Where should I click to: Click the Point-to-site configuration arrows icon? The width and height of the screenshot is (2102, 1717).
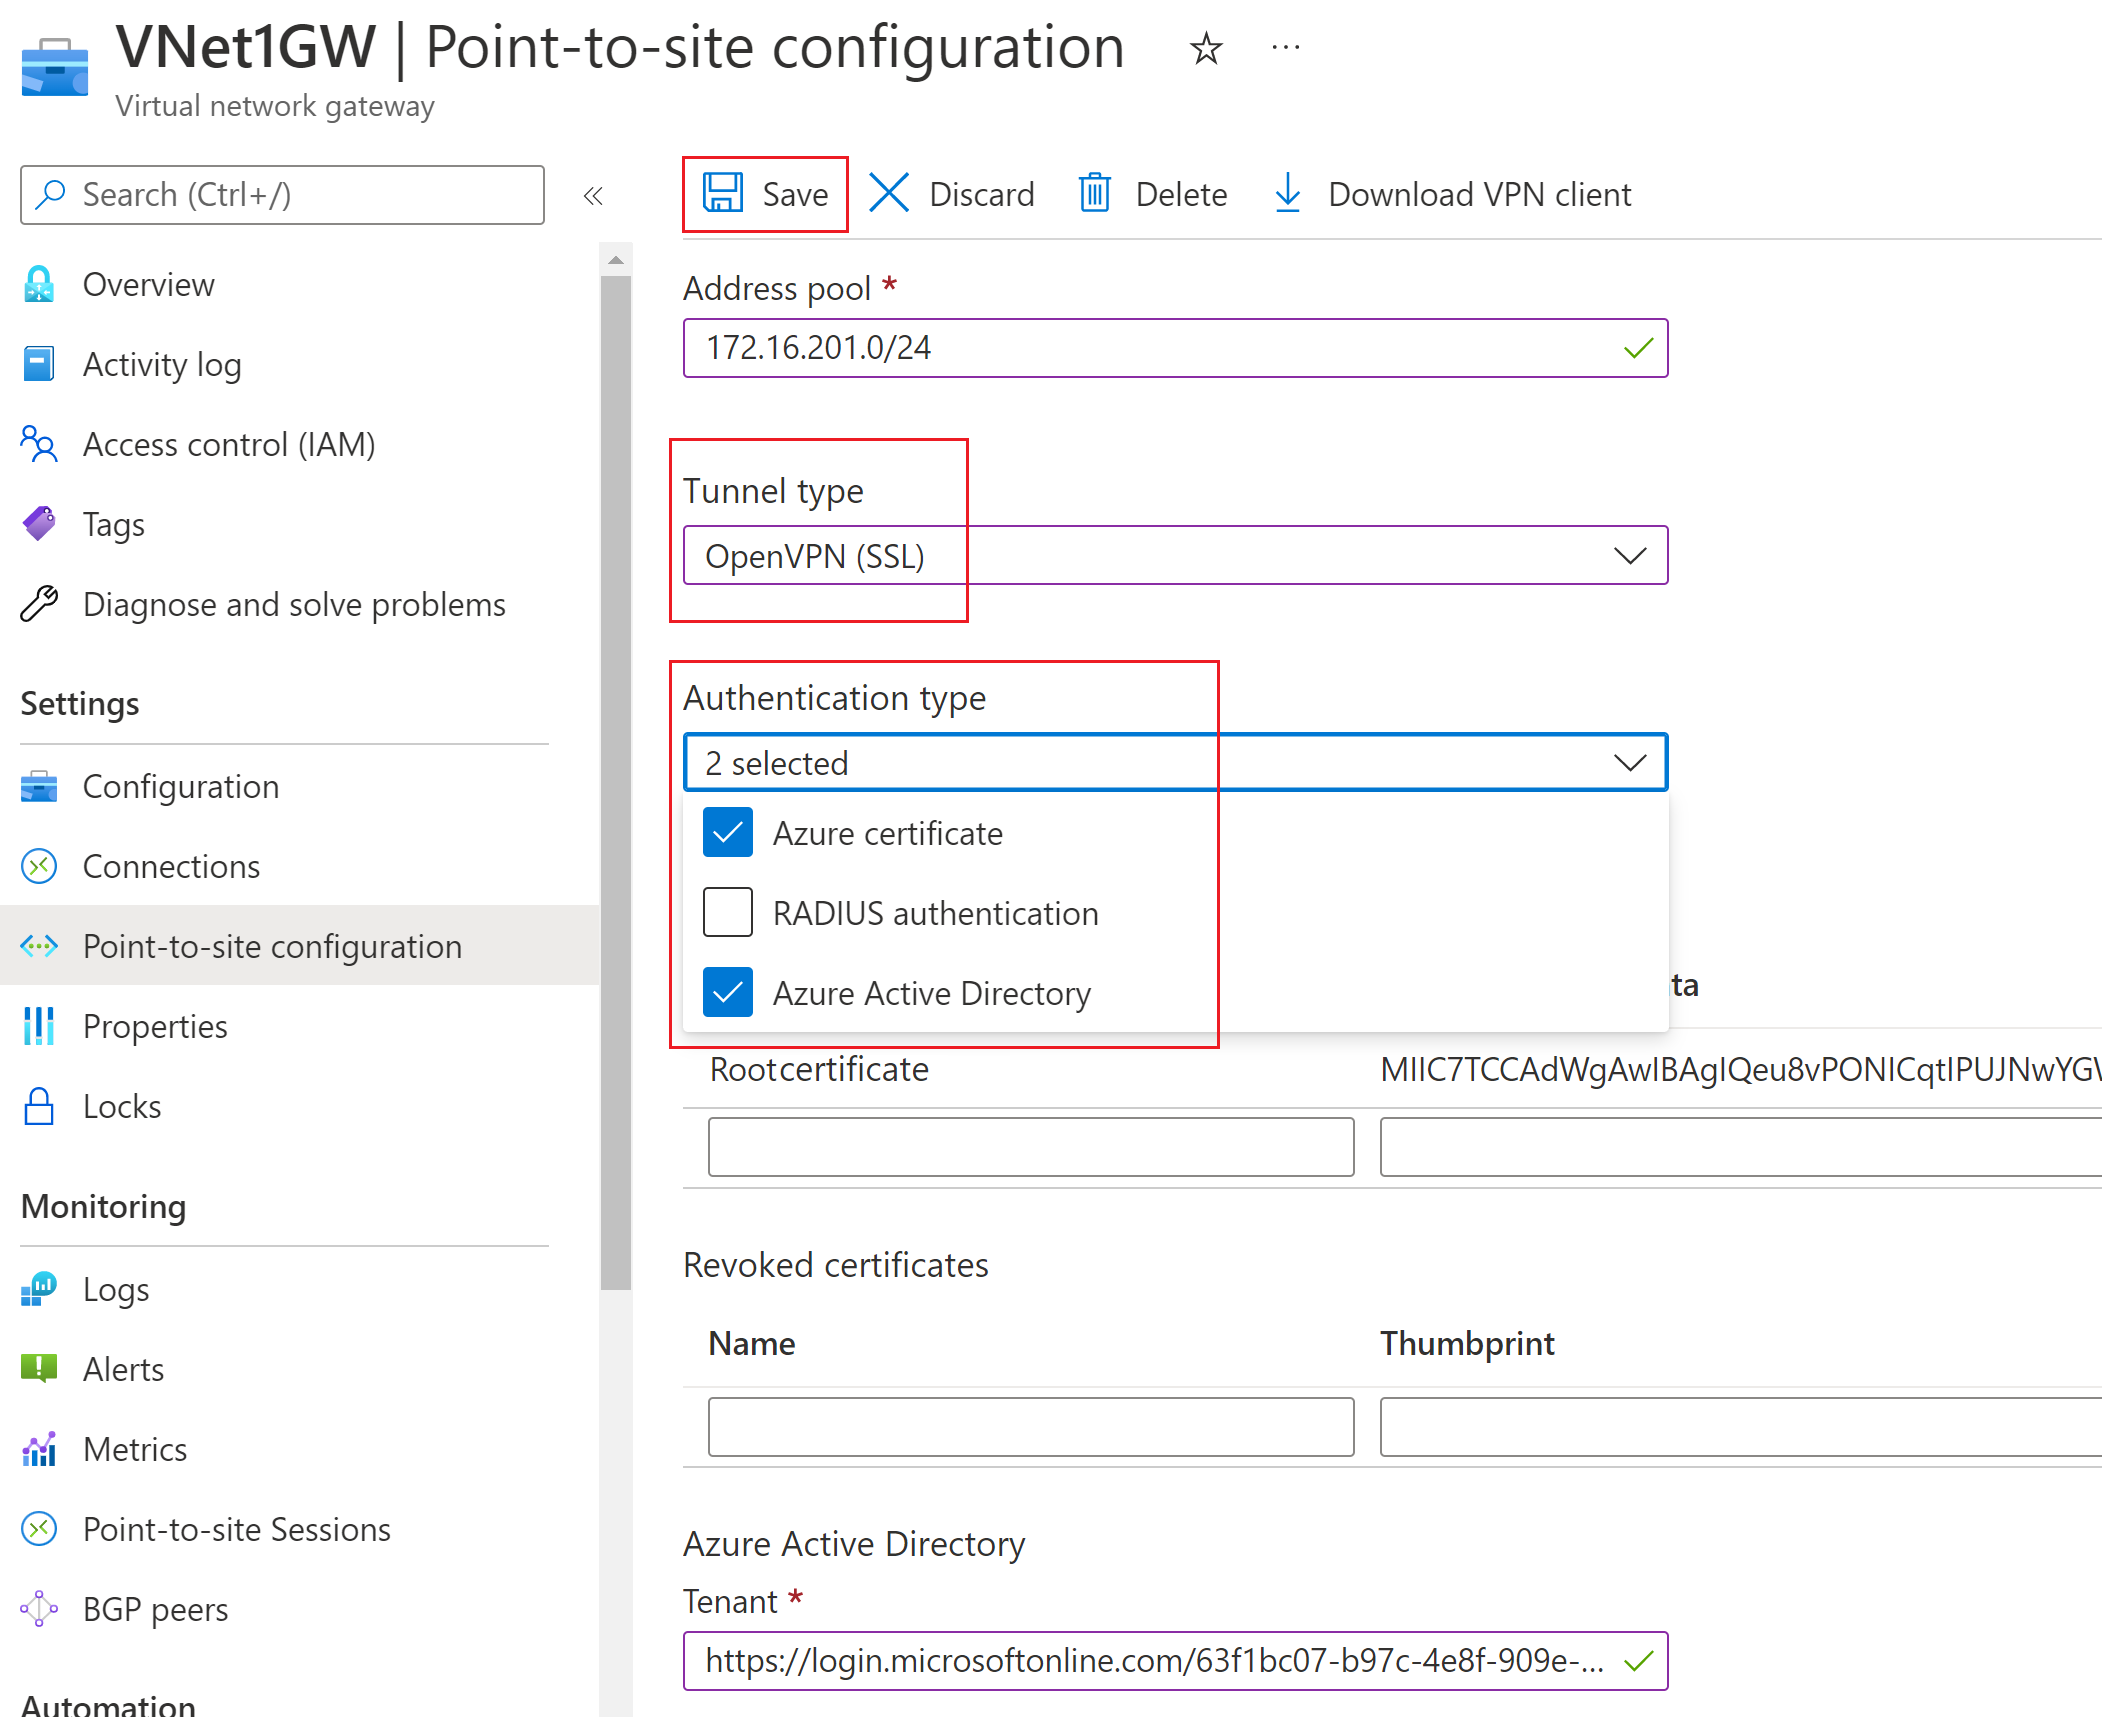[39, 946]
